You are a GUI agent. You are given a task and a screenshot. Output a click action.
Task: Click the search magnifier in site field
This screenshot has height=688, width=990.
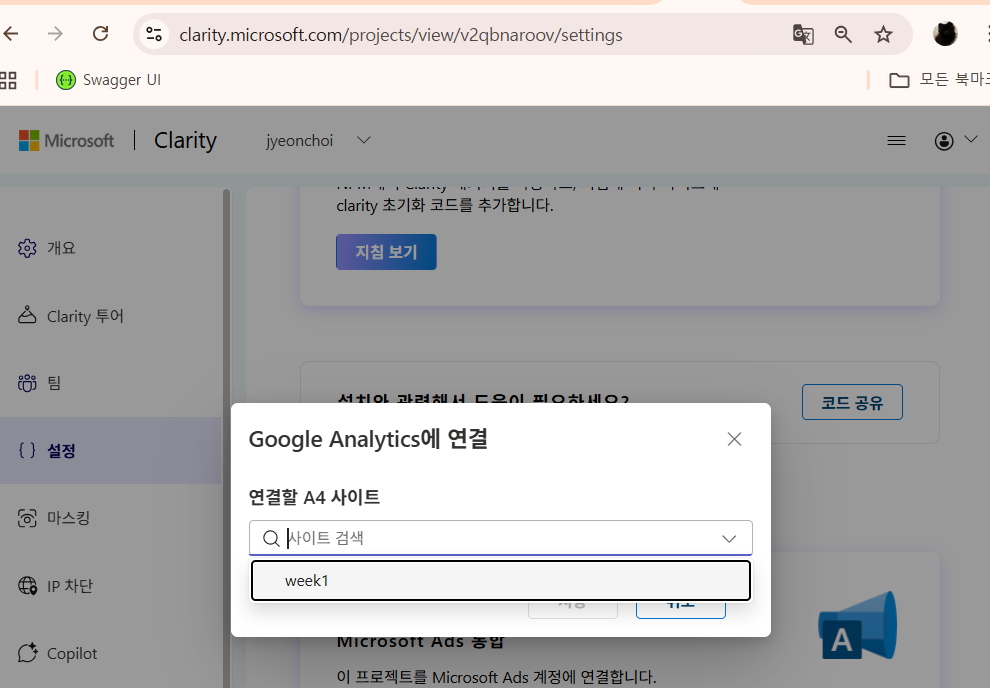coord(271,538)
